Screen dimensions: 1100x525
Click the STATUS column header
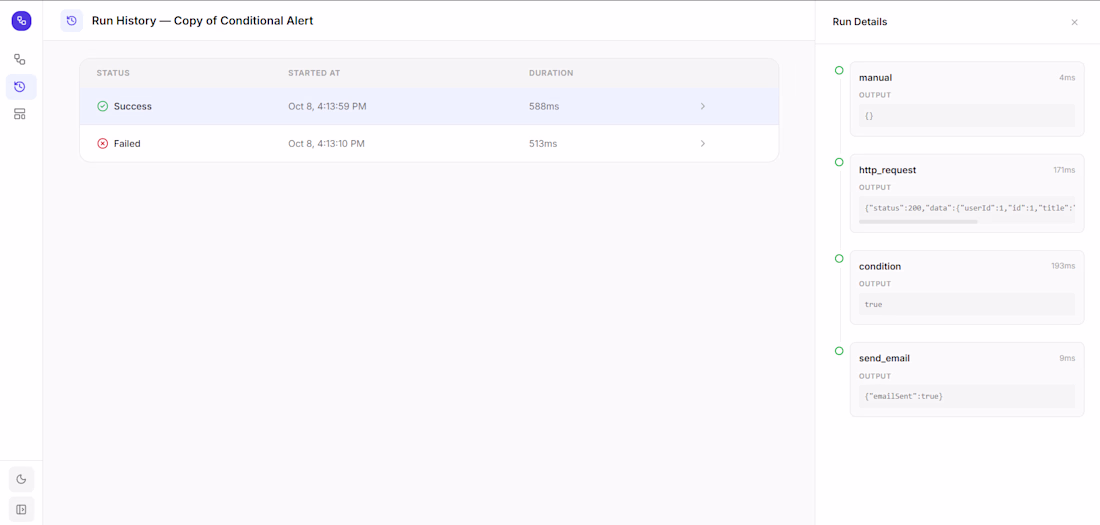pyautogui.click(x=113, y=73)
